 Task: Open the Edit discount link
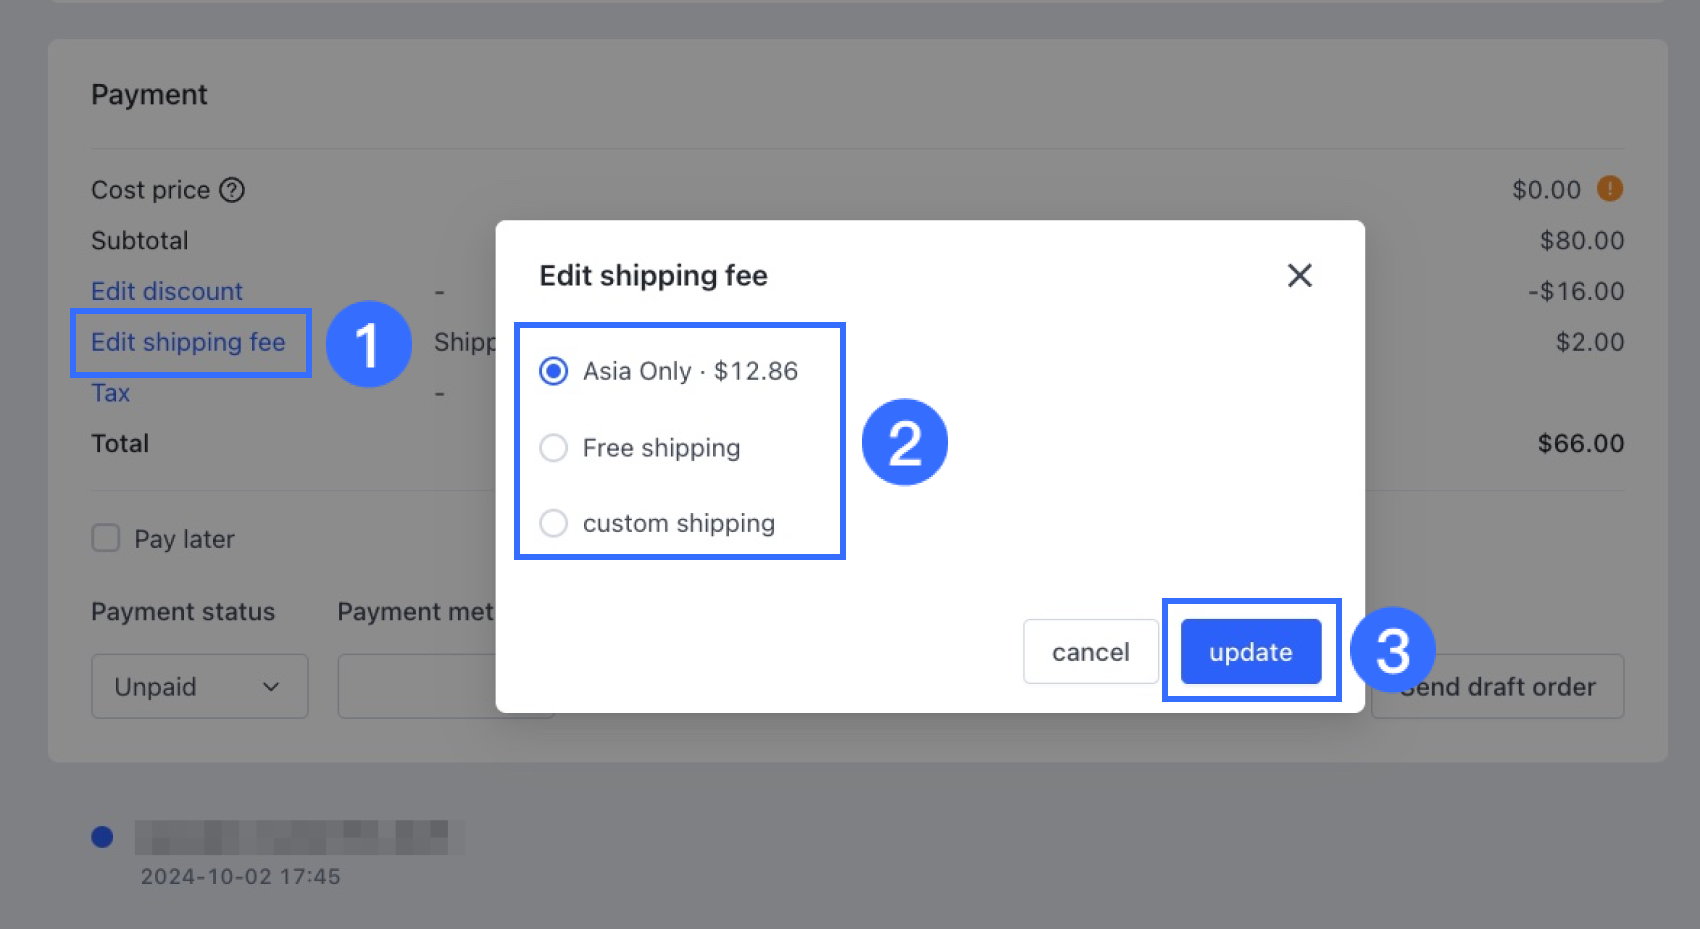(167, 291)
